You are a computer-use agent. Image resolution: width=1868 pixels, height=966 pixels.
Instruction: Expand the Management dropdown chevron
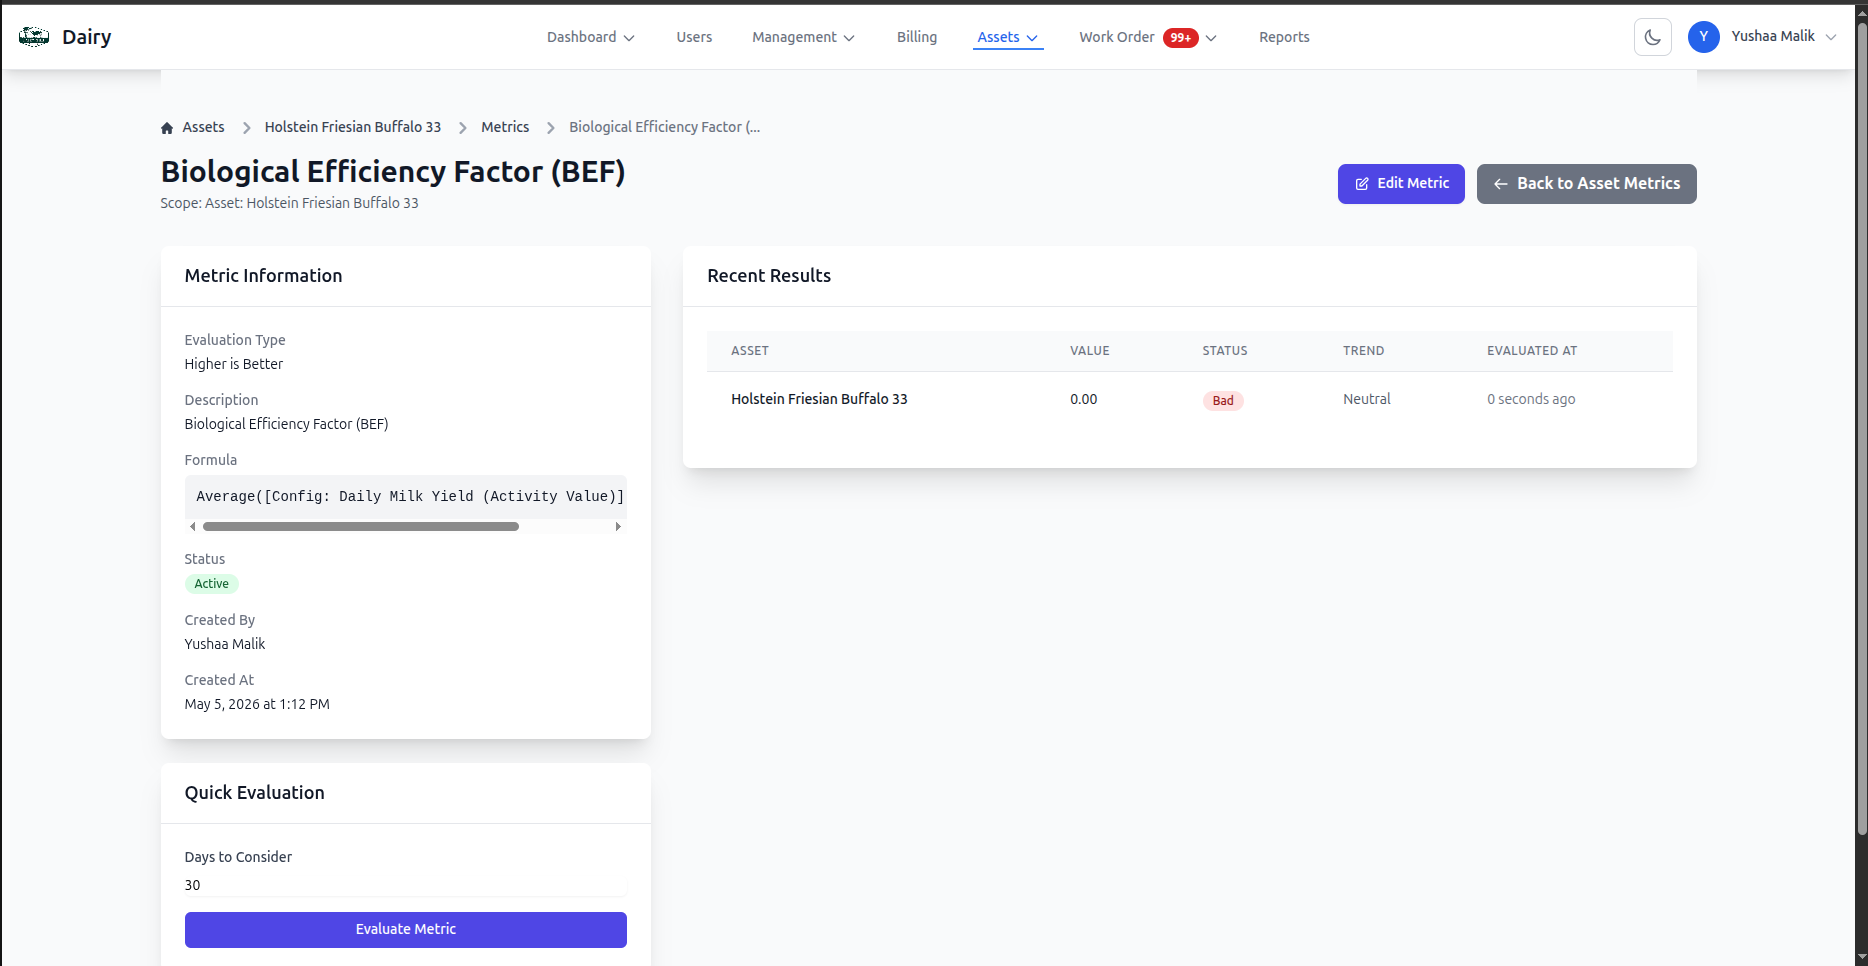tap(849, 38)
